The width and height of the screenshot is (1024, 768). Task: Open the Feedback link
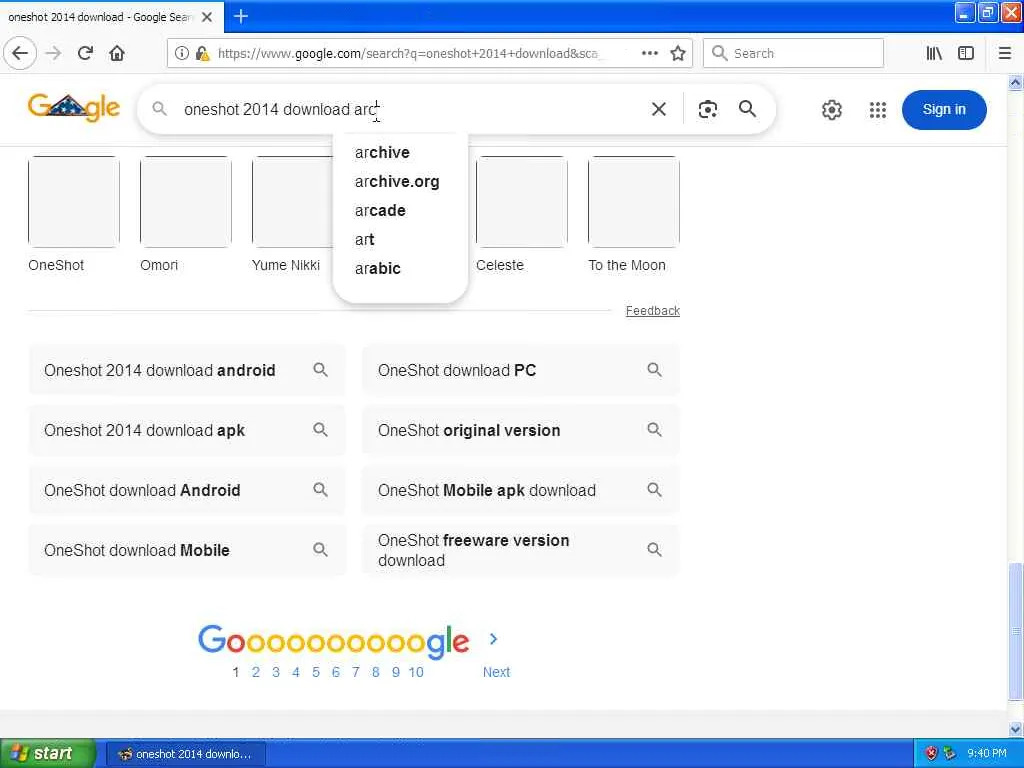pos(652,311)
